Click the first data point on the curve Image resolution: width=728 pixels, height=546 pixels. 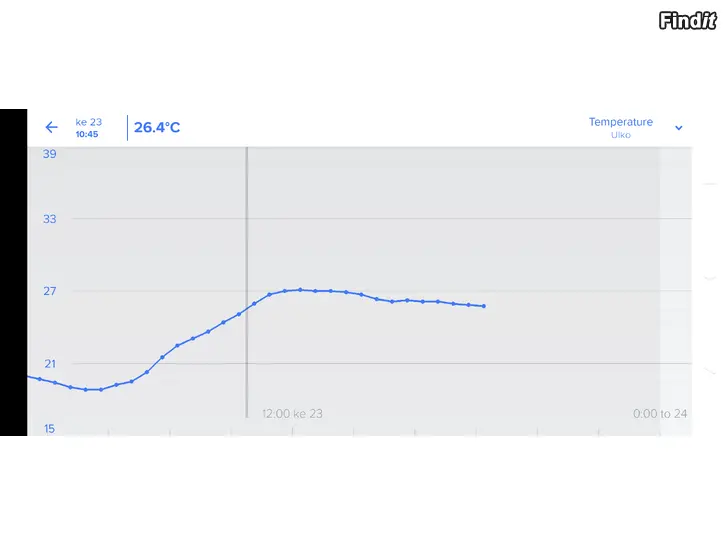40,379
